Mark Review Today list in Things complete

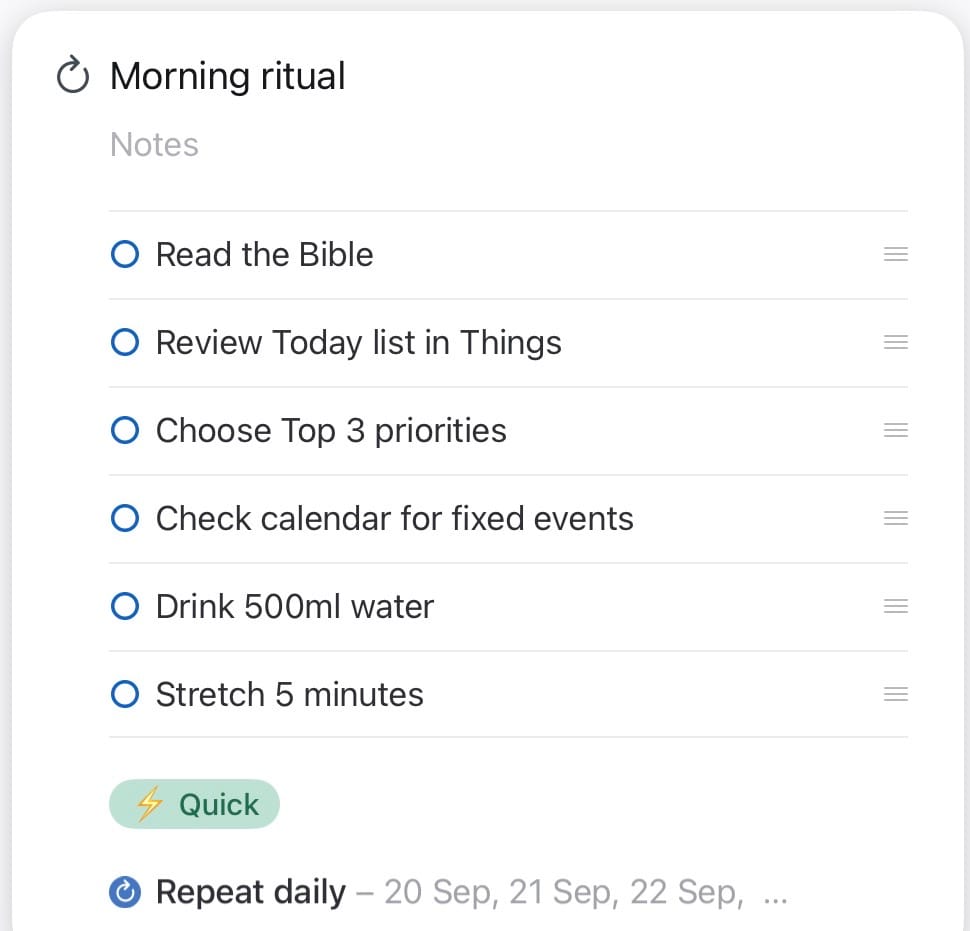124,343
